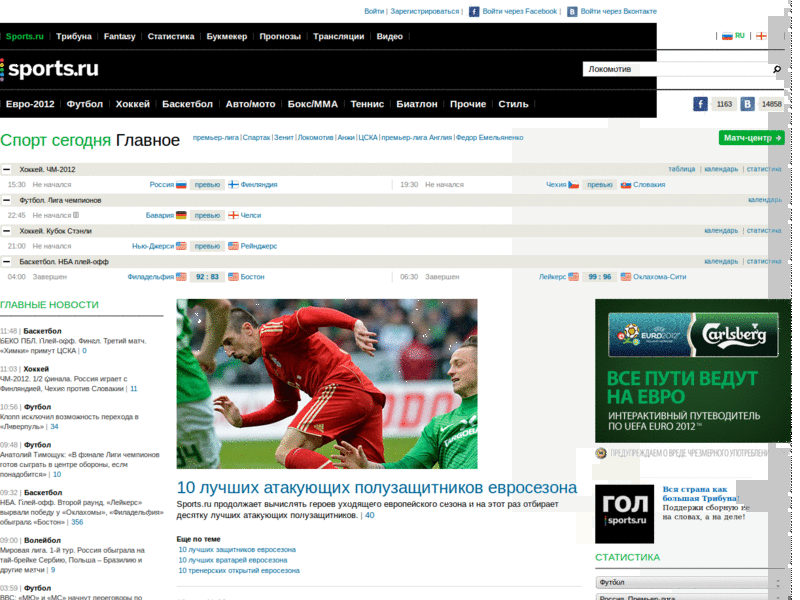The width and height of the screenshot is (800, 600).
Task: Open календарь link for Лига чемпионов
Action: click(765, 200)
